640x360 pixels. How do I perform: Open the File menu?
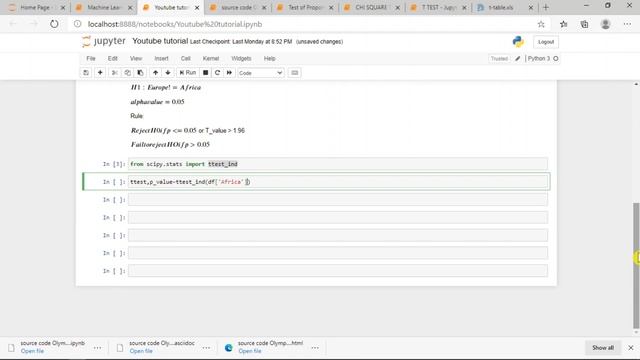click(x=91, y=58)
